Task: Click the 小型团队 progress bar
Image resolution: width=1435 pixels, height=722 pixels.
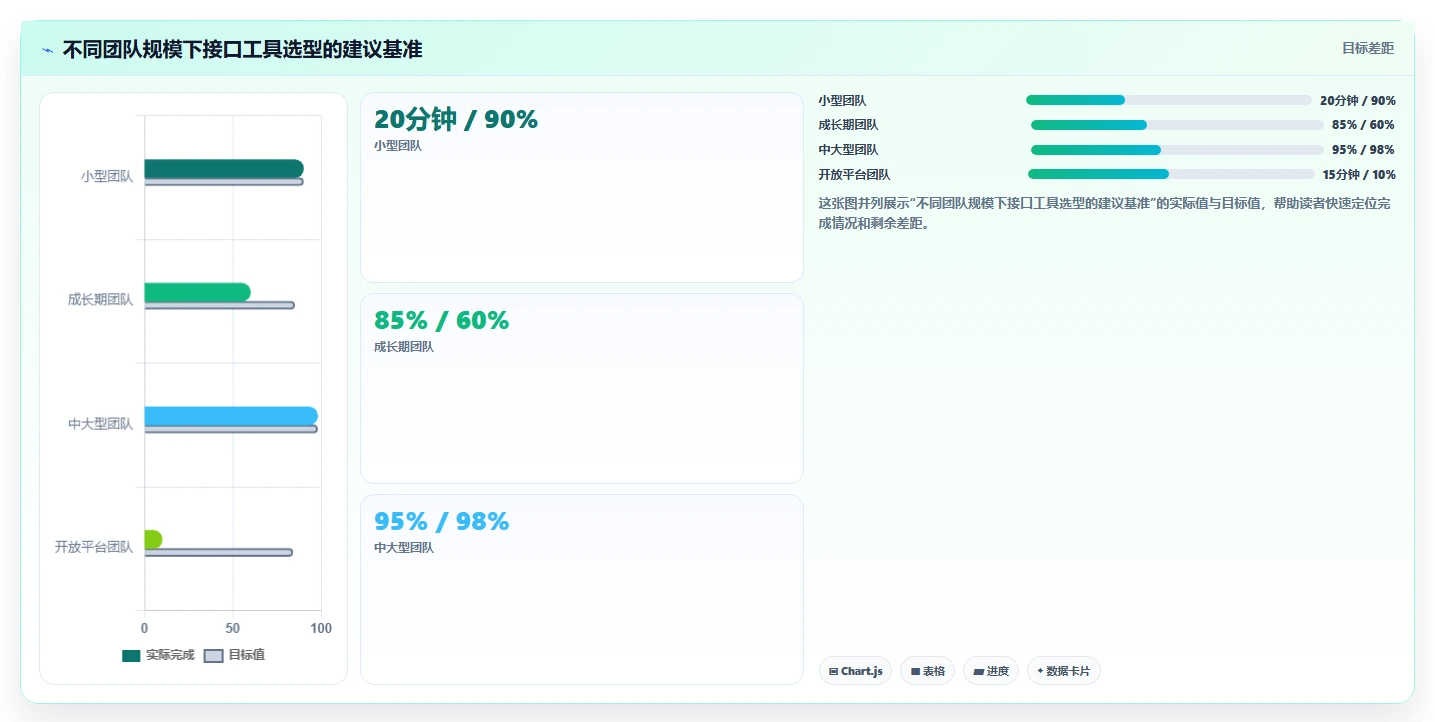Action: coord(1168,100)
